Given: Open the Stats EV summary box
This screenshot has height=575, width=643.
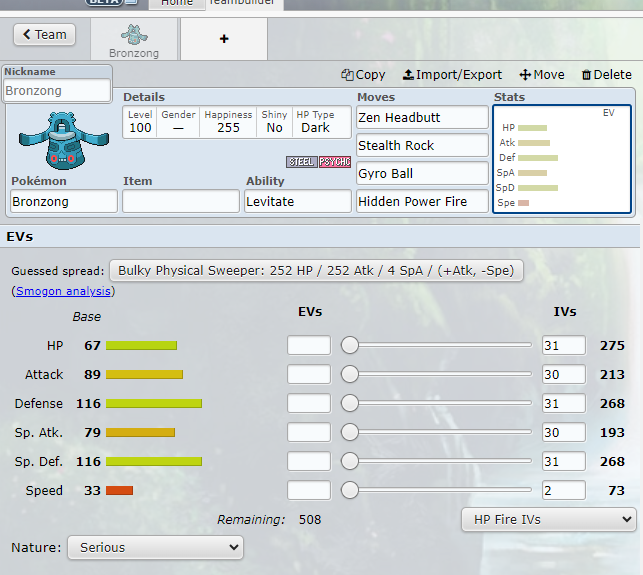Looking at the screenshot, I should coord(562,159).
